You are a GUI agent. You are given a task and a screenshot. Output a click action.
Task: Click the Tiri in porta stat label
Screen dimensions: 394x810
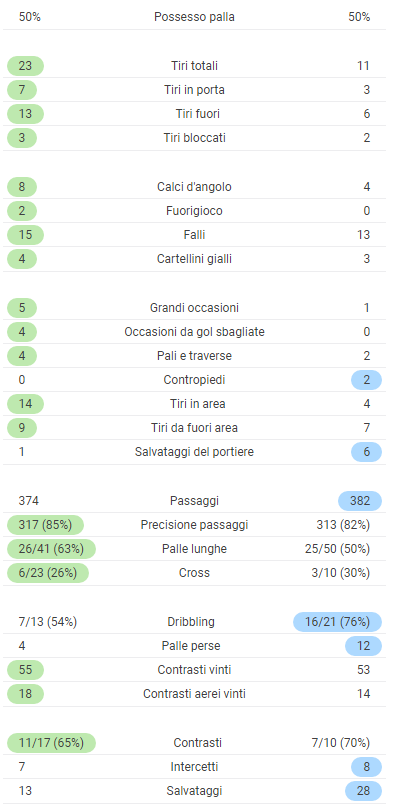[x=194, y=90]
